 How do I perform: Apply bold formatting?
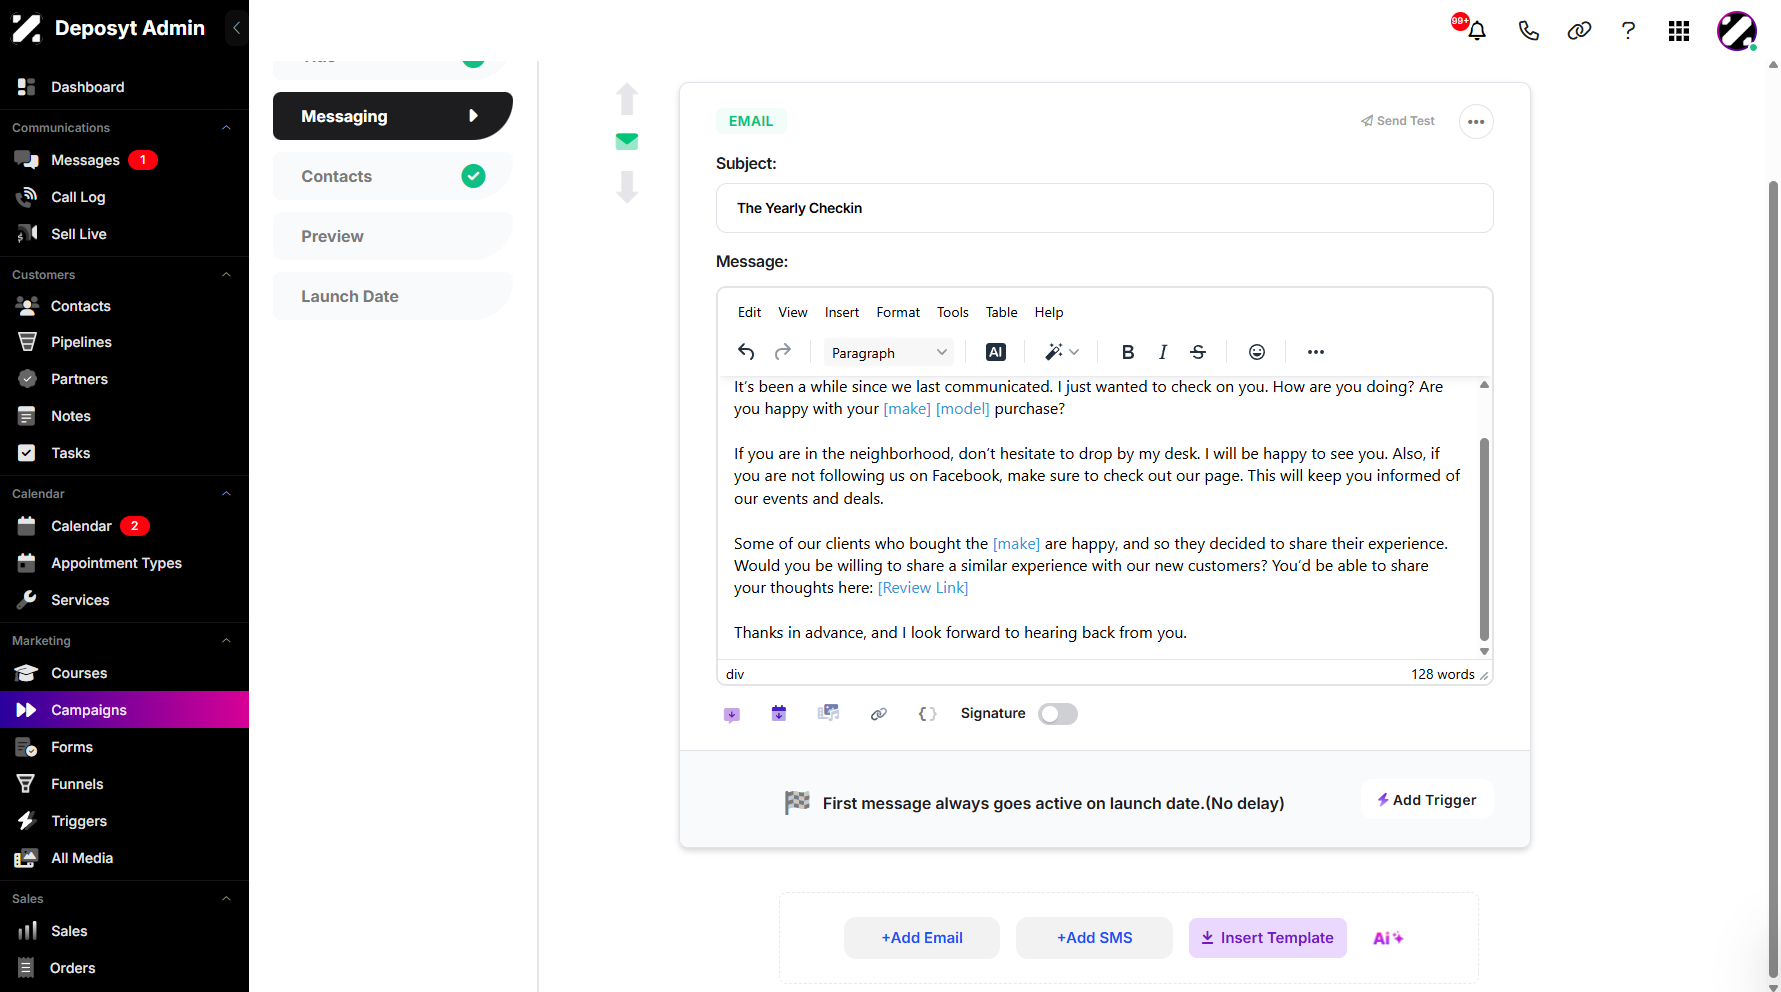pos(1128,352)
